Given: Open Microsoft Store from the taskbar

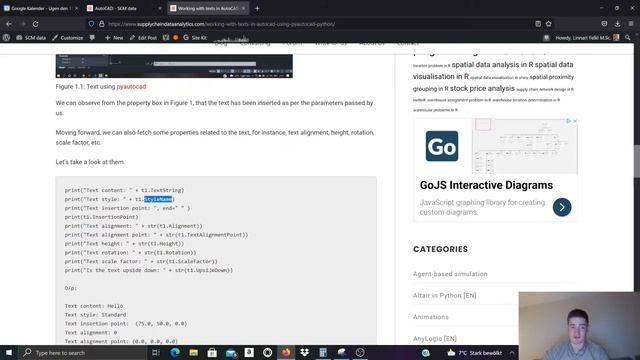Looking at the screenshot, I should point(212,353).
